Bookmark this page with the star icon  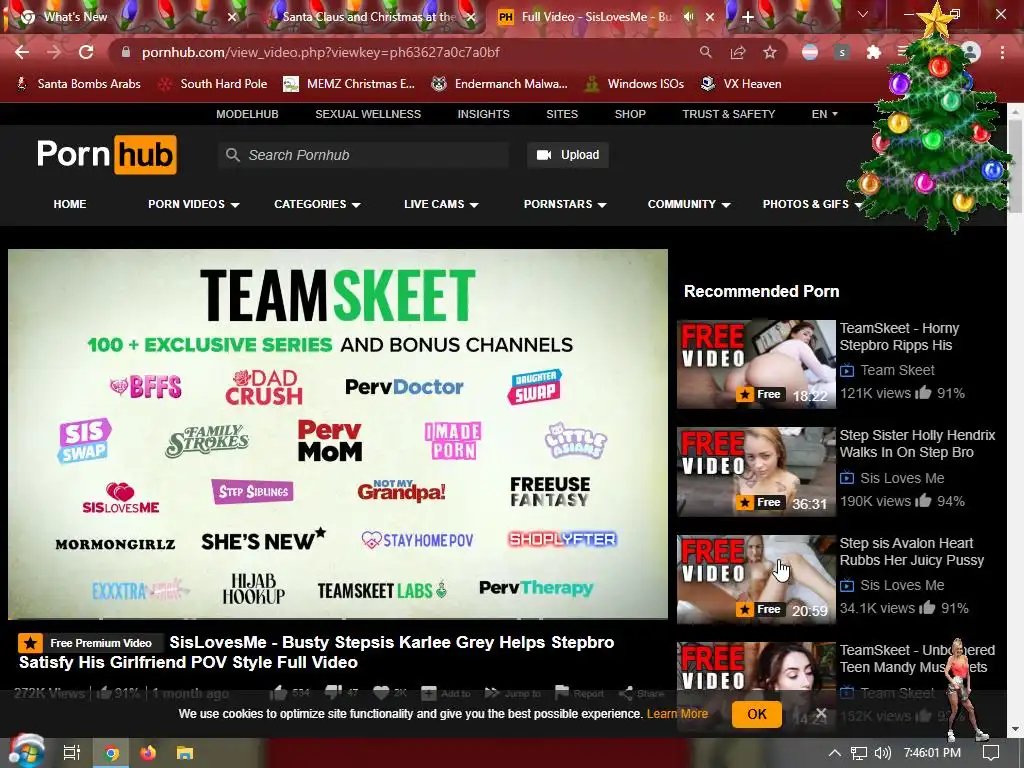coord(770,52)
